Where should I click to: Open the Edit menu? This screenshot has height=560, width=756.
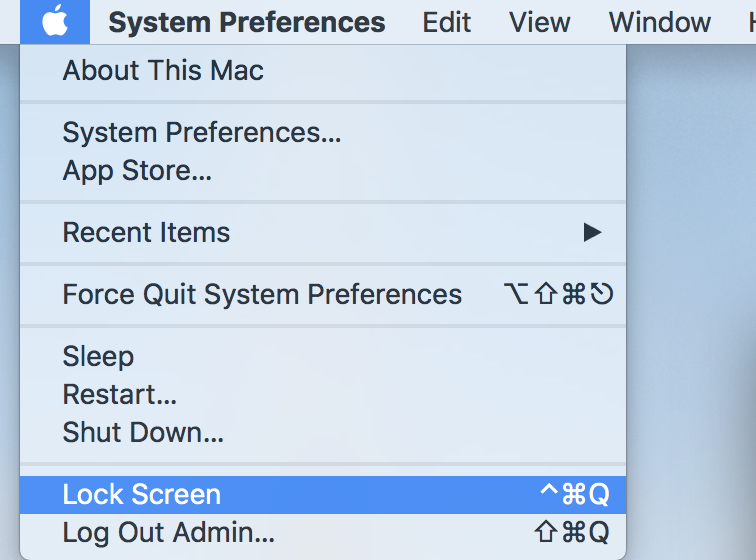point(446,22)
